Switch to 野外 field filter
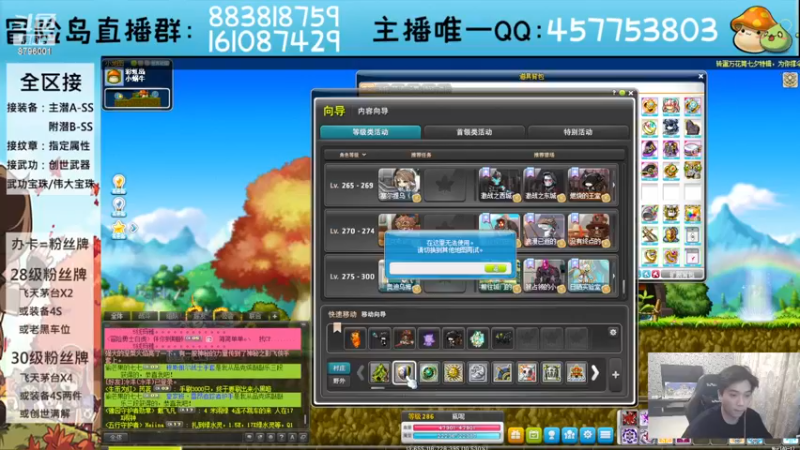Image resolution: width=800 pixels, height=450 pixels. (x=339, y=381)
